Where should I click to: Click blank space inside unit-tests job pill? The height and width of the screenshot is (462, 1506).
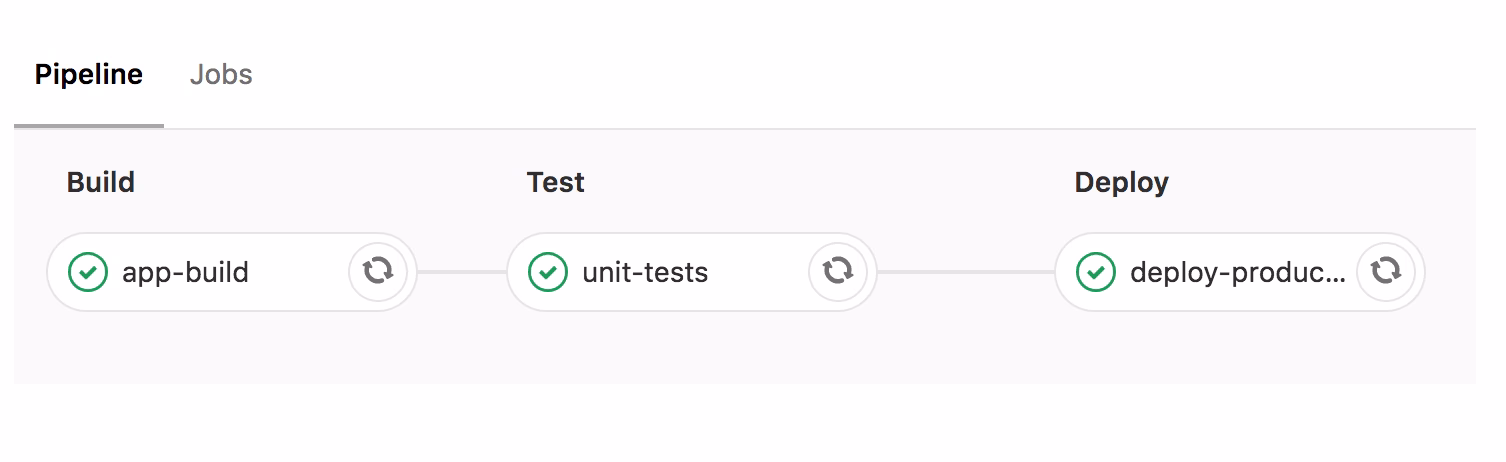[760, 272]
